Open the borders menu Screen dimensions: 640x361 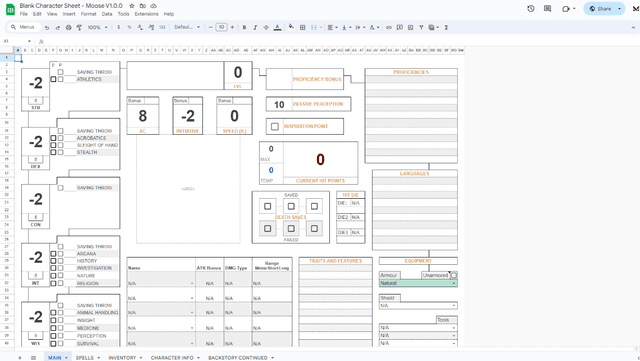(302, 27)
